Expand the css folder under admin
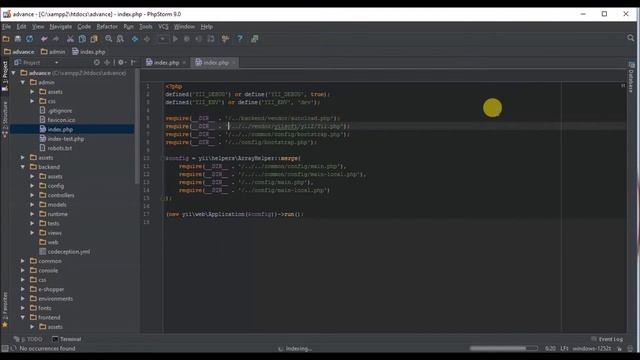Viewport: 640px width, 360px height. coord(32,101)
